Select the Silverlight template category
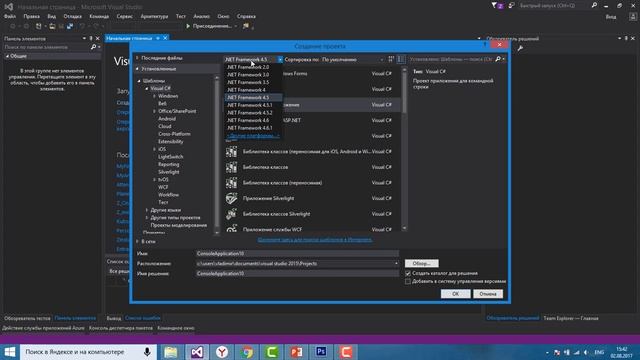 pyautogui.click(x=169, y=172)
